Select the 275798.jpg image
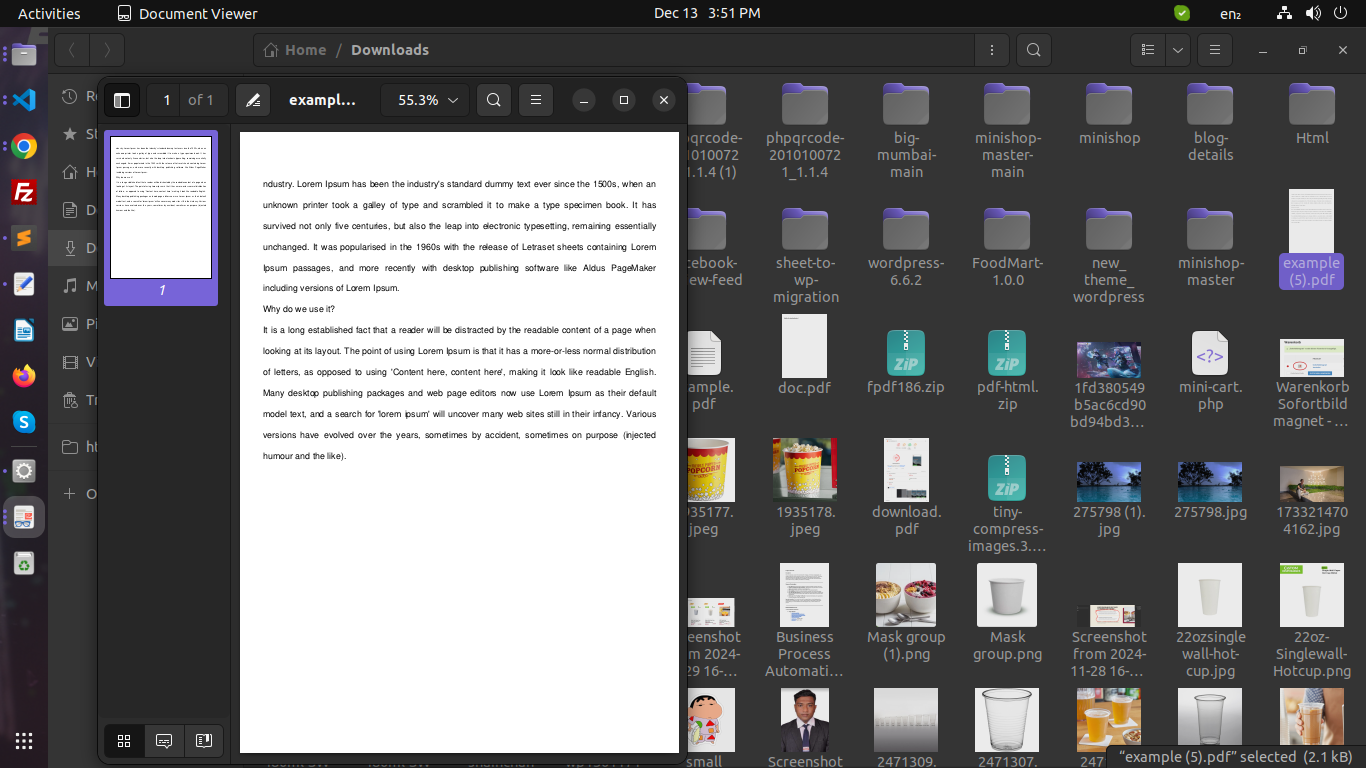This screenshot has width=1366, height=768. [1210, 491]
